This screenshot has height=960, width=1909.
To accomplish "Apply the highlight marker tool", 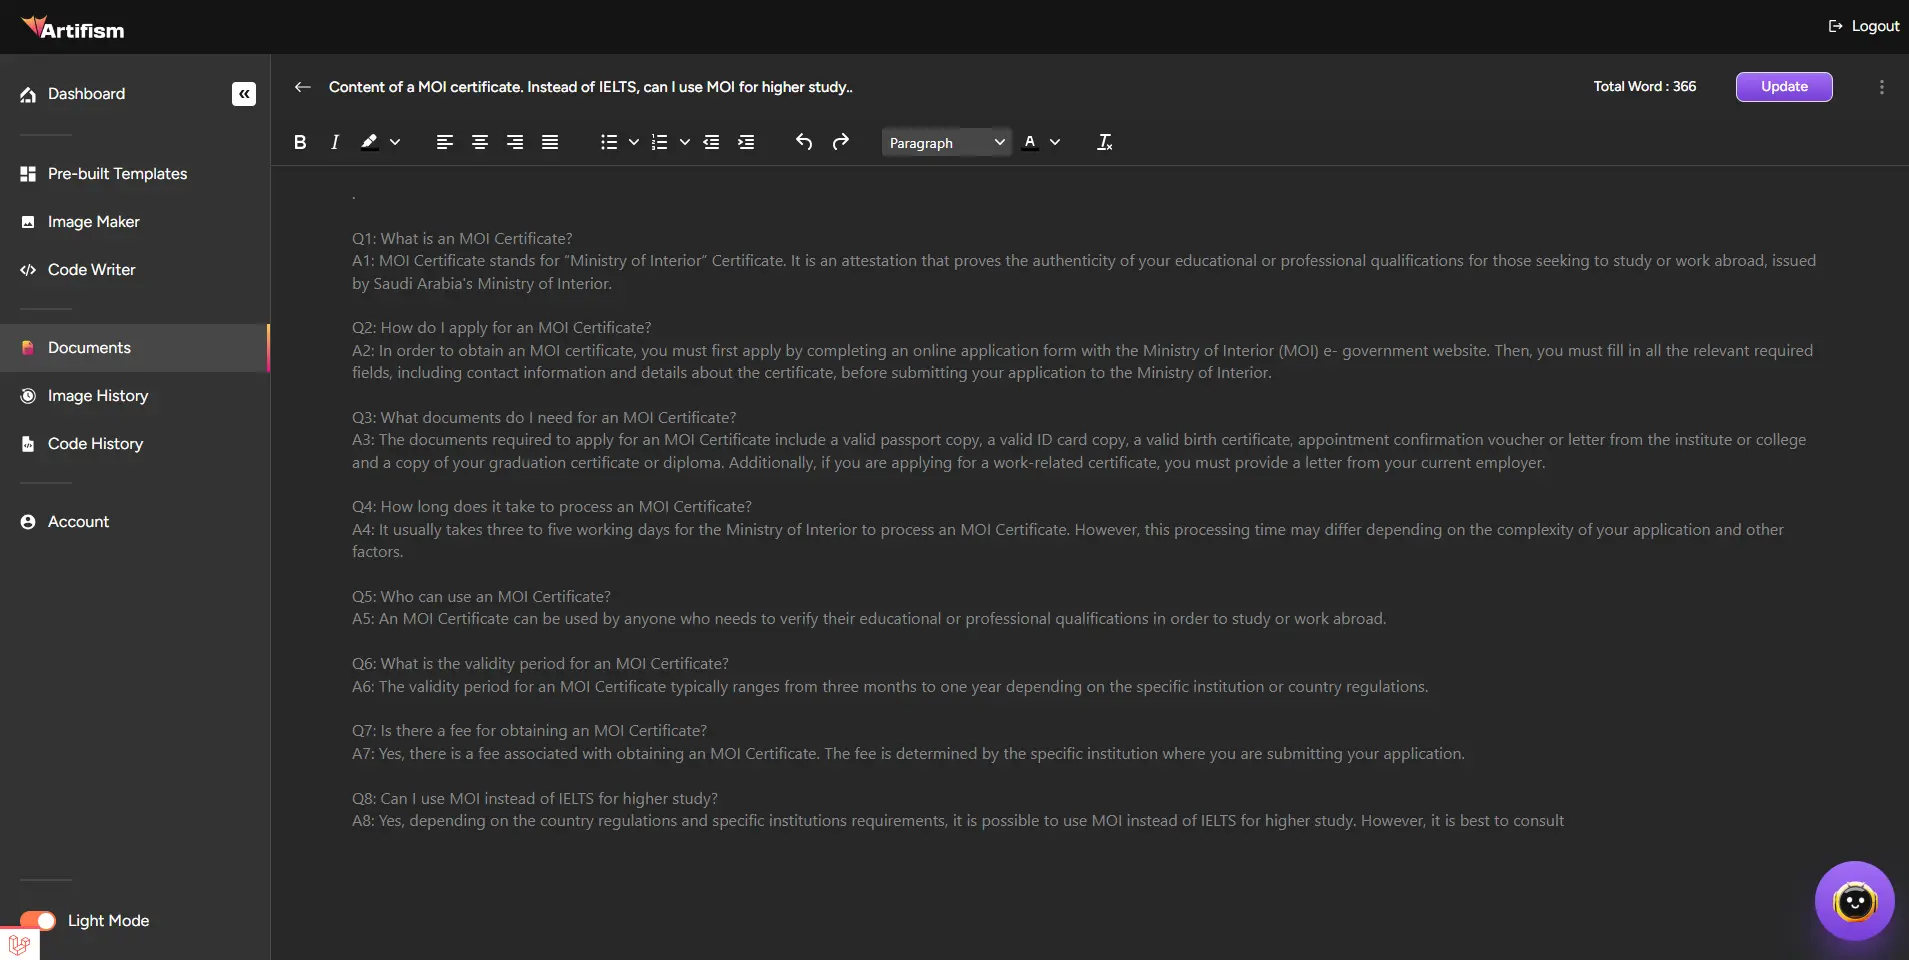I will [369, 142].
